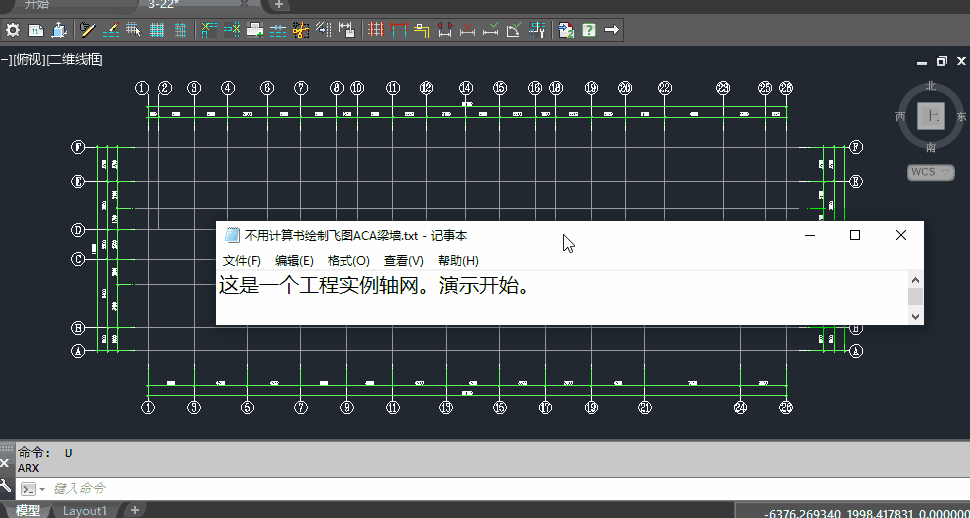This screenshot has height=518, width=970.
Task: Click the blue 3D box with up arrow icon
Action: (59, 30)
